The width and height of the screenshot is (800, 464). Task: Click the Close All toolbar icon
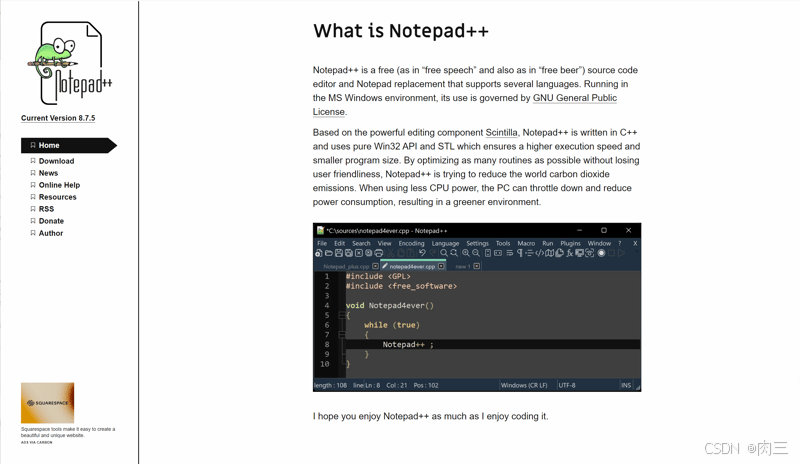368,253
